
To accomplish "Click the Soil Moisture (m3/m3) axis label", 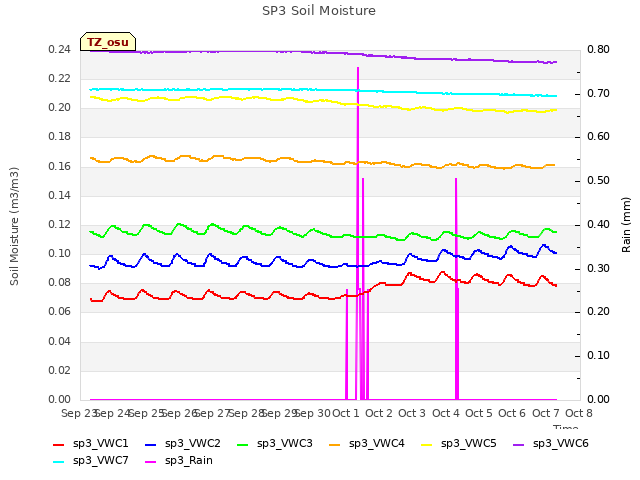I will coord(14,226).
